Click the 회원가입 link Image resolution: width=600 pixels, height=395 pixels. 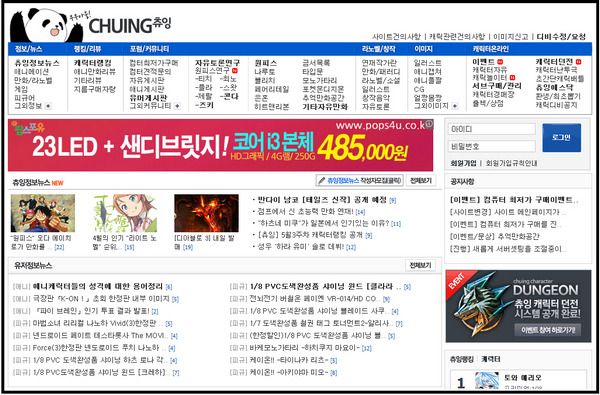tap(463, 163)
